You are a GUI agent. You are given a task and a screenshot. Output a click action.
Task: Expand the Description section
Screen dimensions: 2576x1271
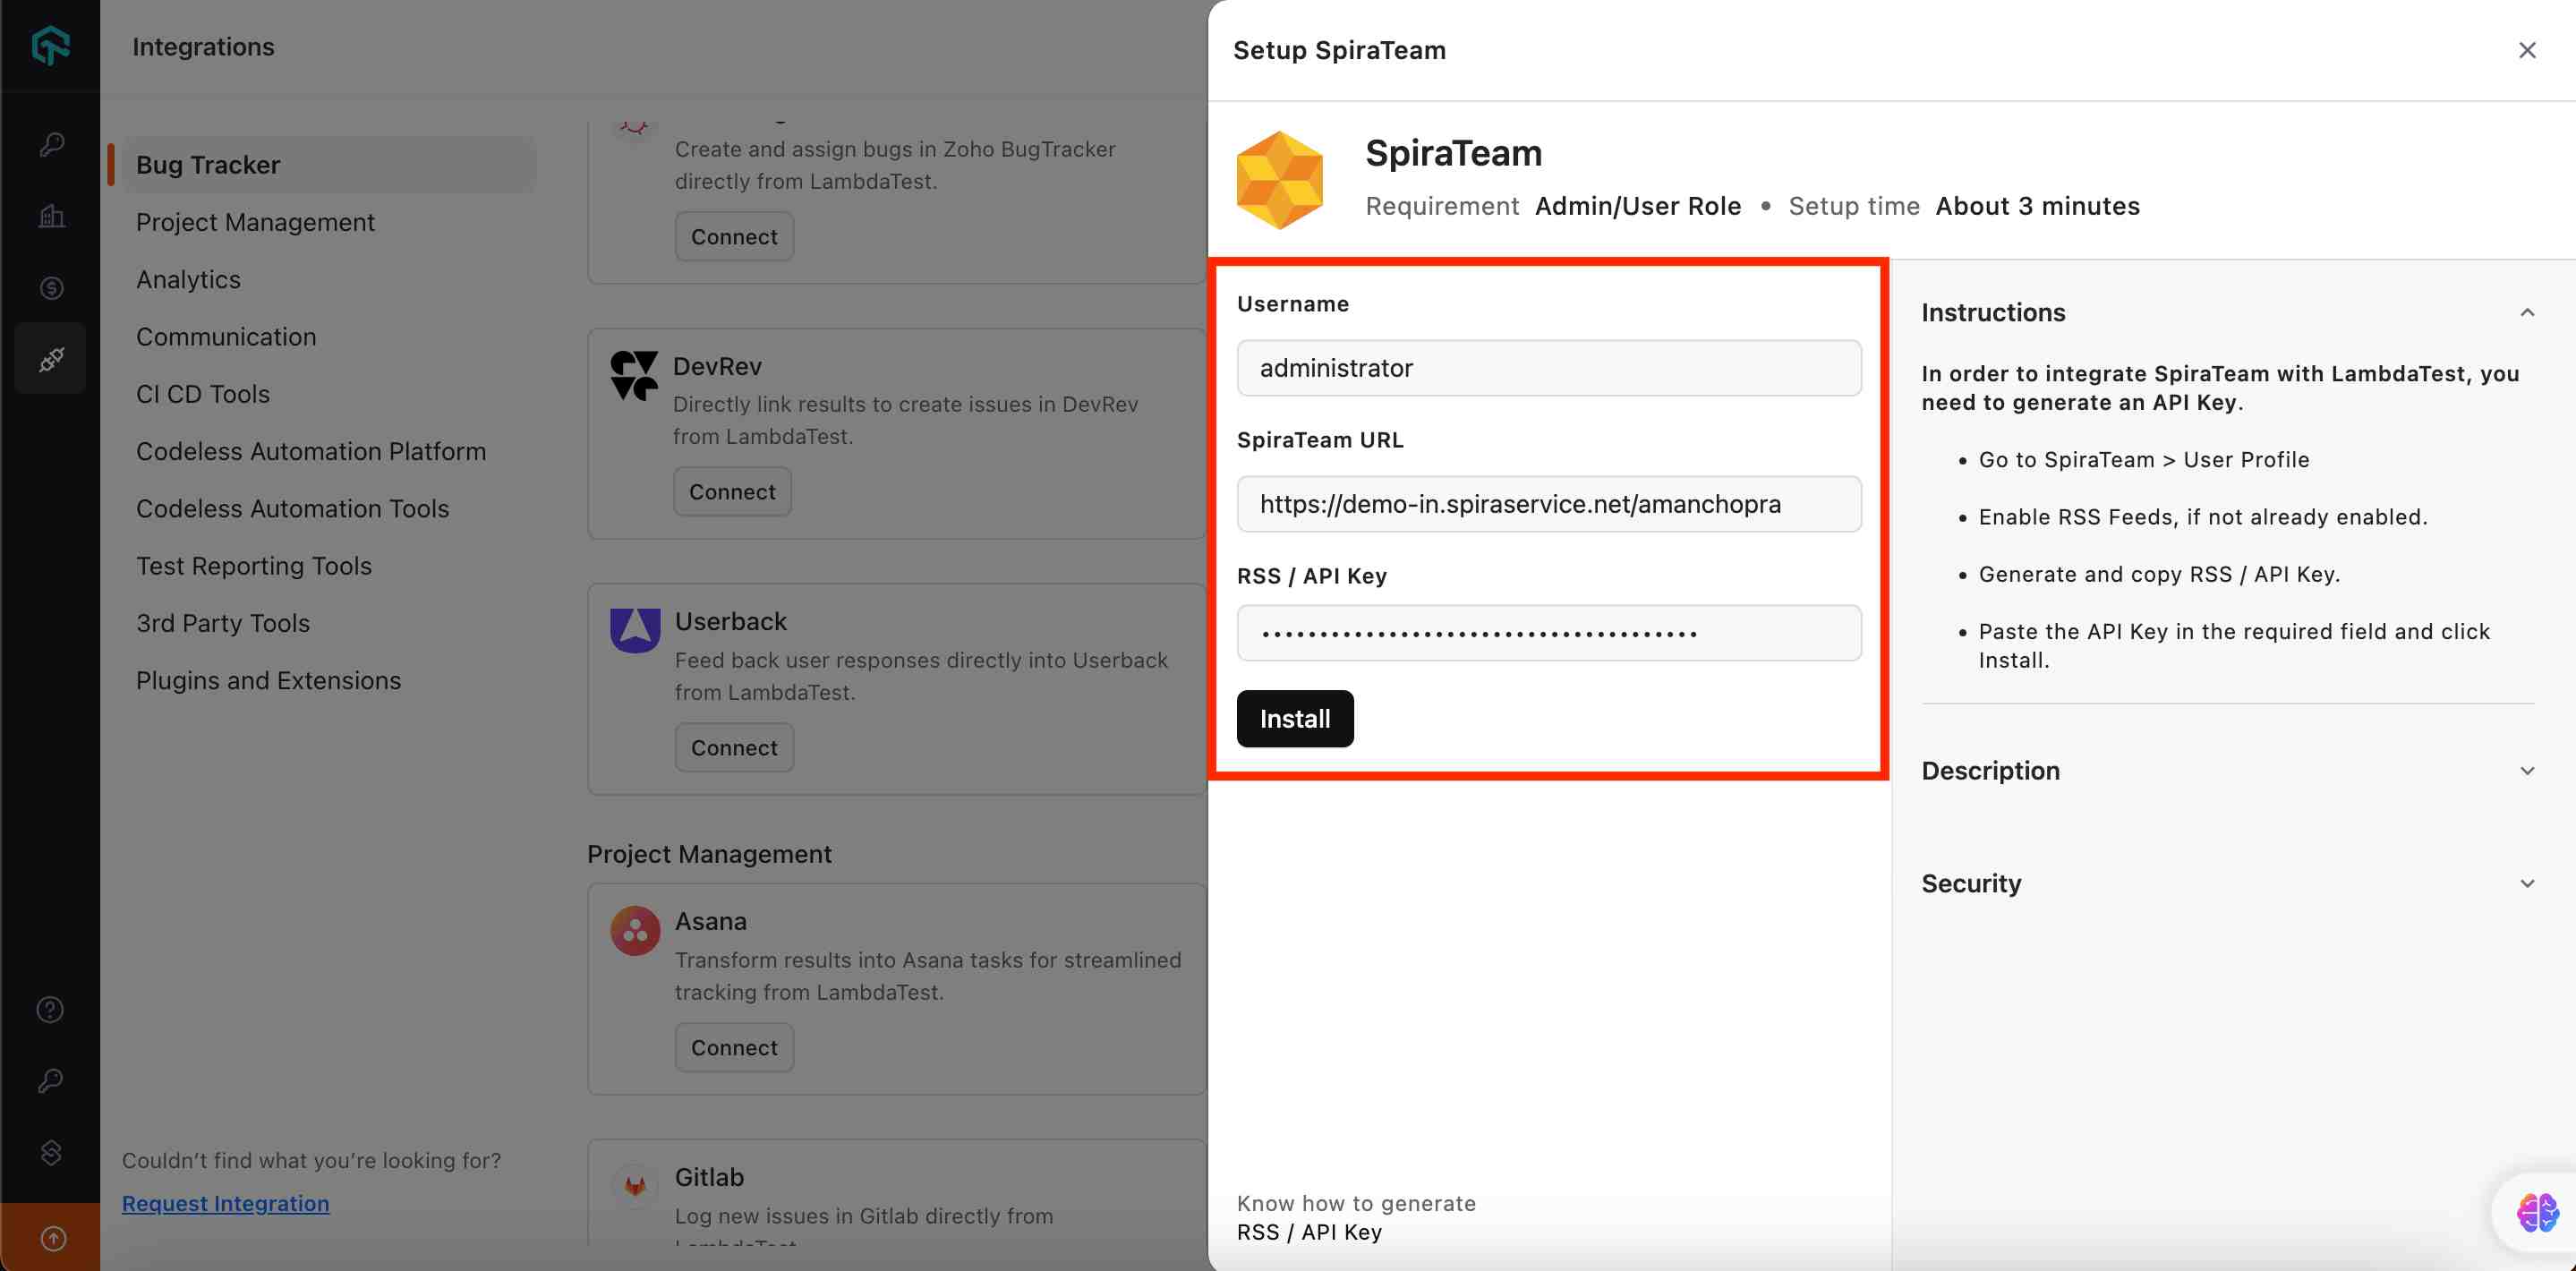pos(2526,771)
